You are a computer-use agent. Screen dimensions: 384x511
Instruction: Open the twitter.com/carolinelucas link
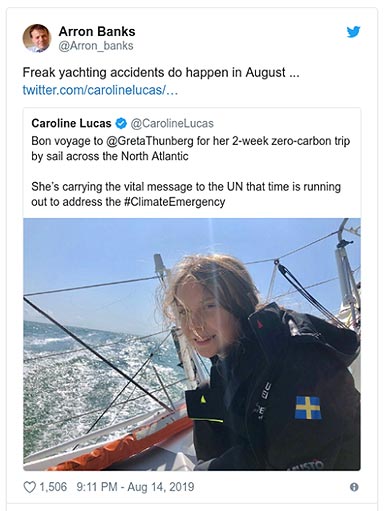pyautogui.click(x=100, y=90)
